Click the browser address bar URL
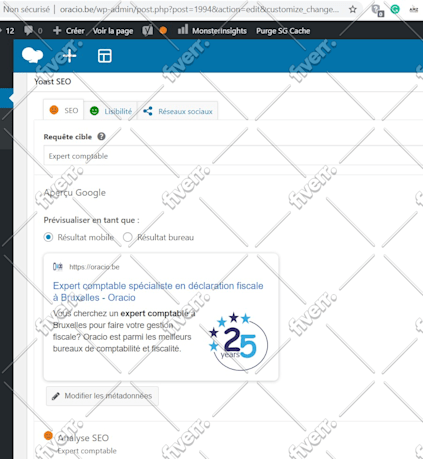423x459 pixels. [x=199, y=9]
